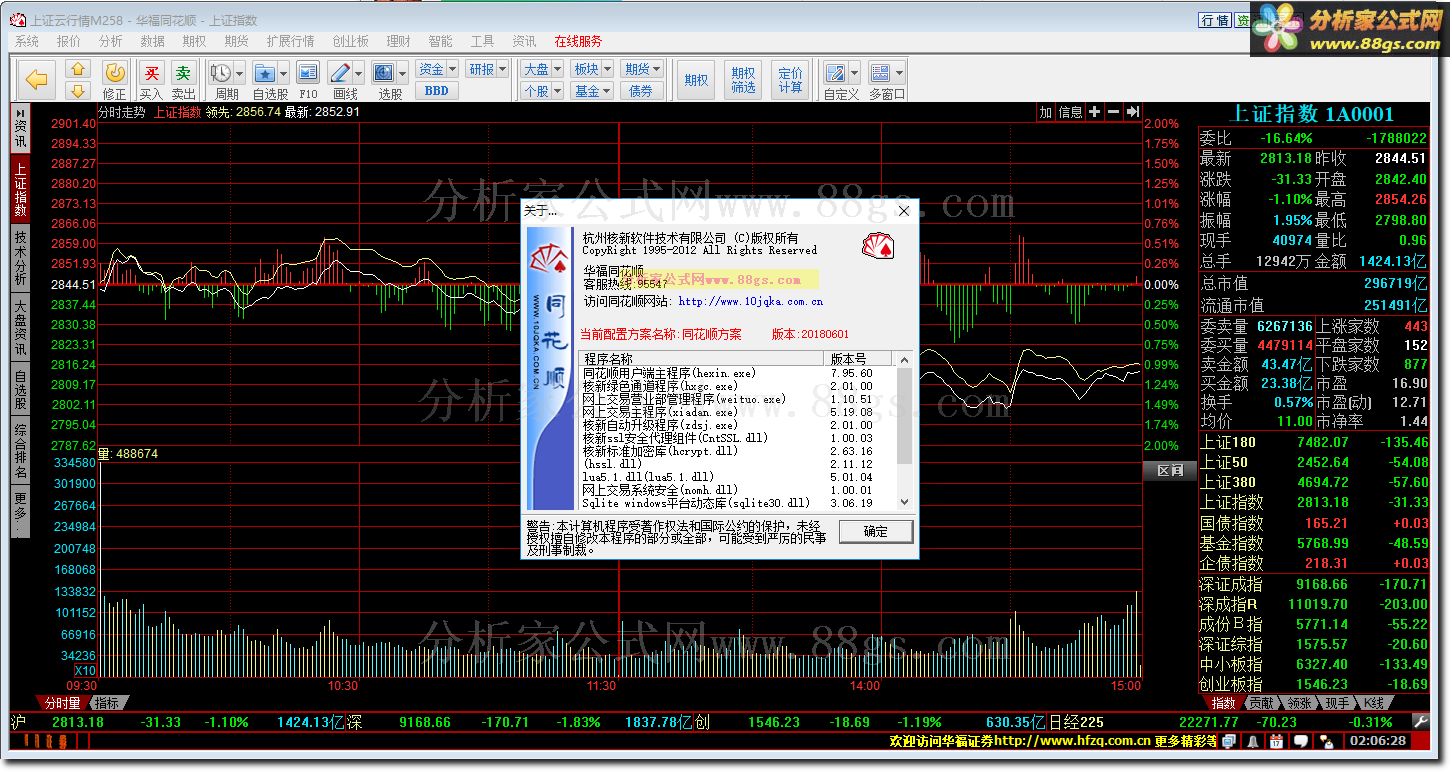Select the hexin.exe row in version list
Viewport: 1452px width, 772px height.
[x=737, y=373]
